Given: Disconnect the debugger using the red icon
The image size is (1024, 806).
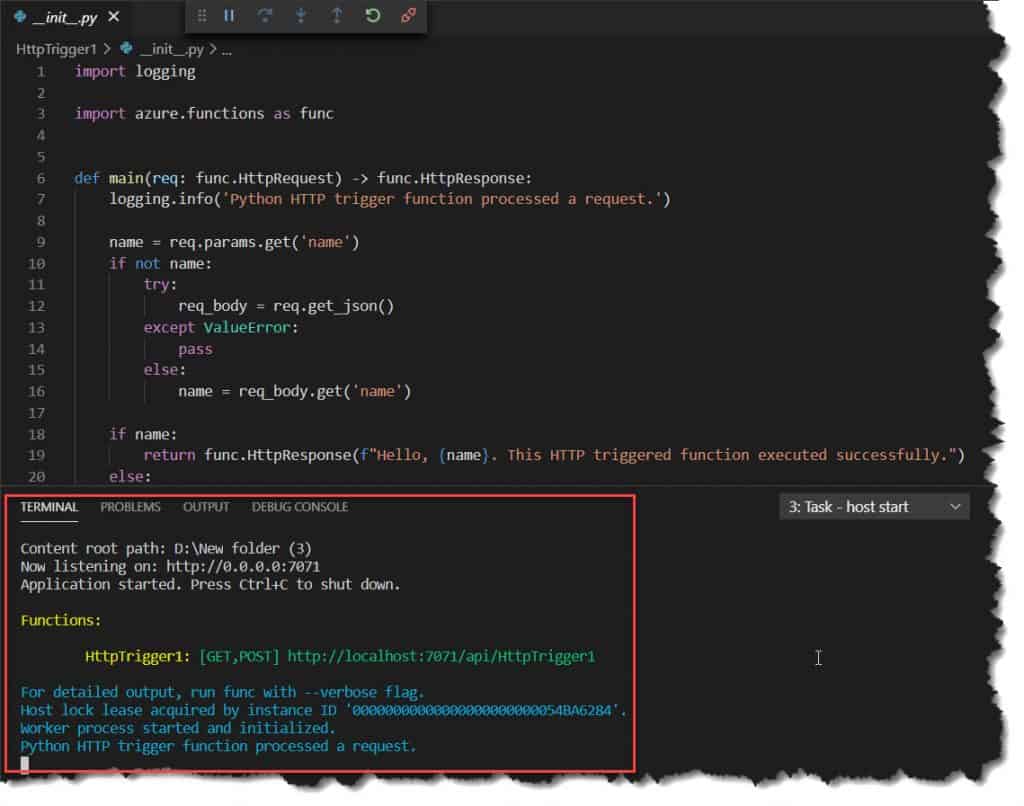Looking at the screenshot, I should [407, 16].
